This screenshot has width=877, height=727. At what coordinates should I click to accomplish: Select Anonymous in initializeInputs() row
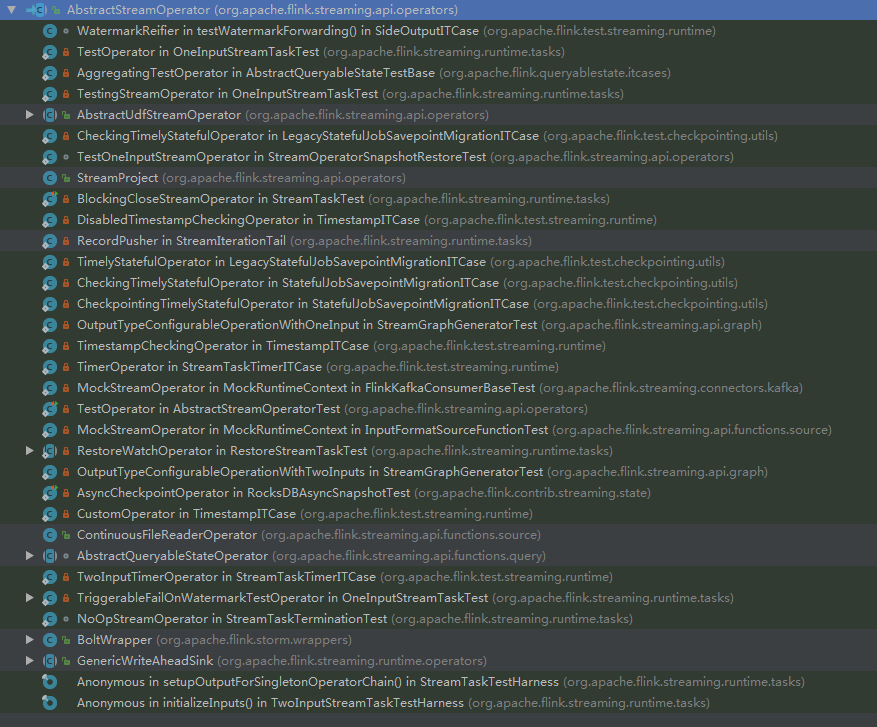click(x=438, y=702)
